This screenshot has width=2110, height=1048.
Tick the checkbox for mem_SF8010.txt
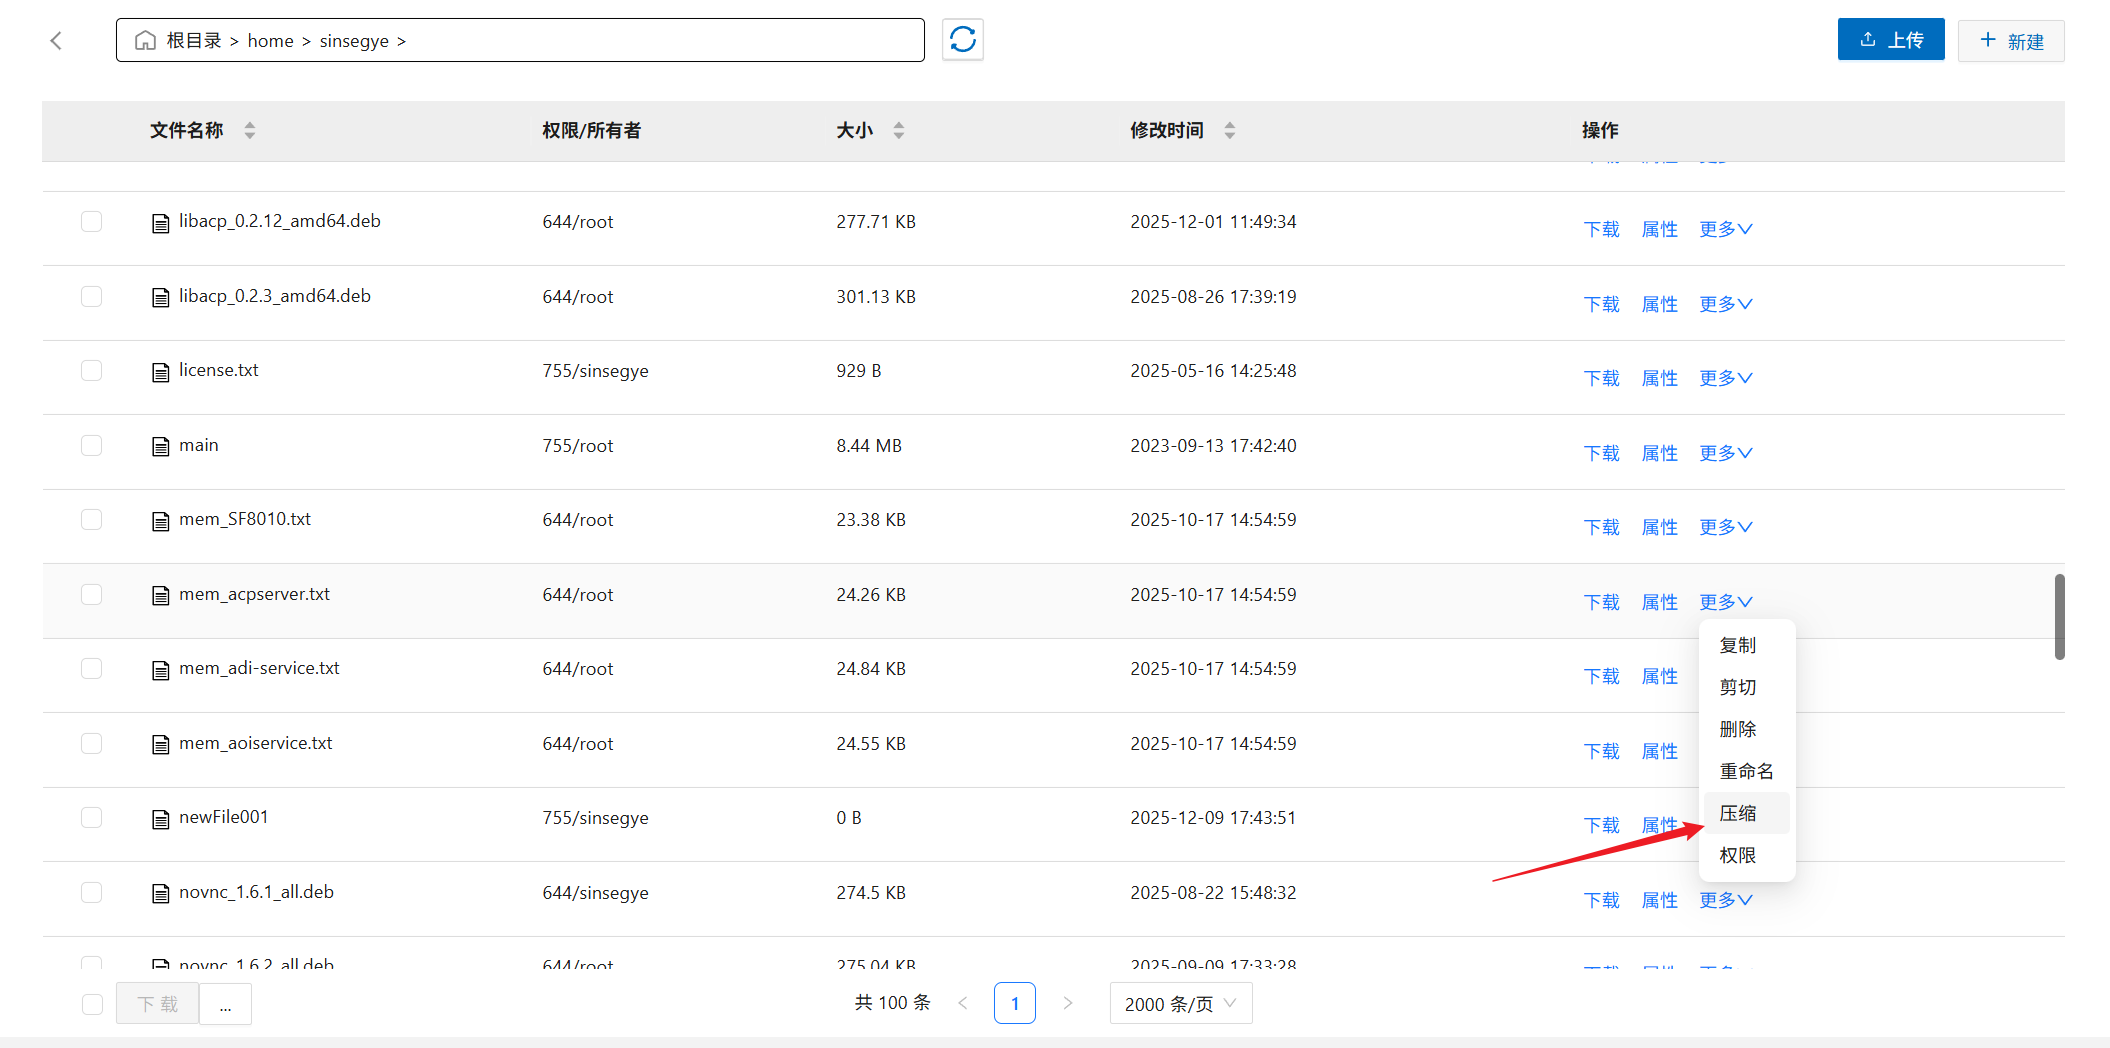click(91, 519)
